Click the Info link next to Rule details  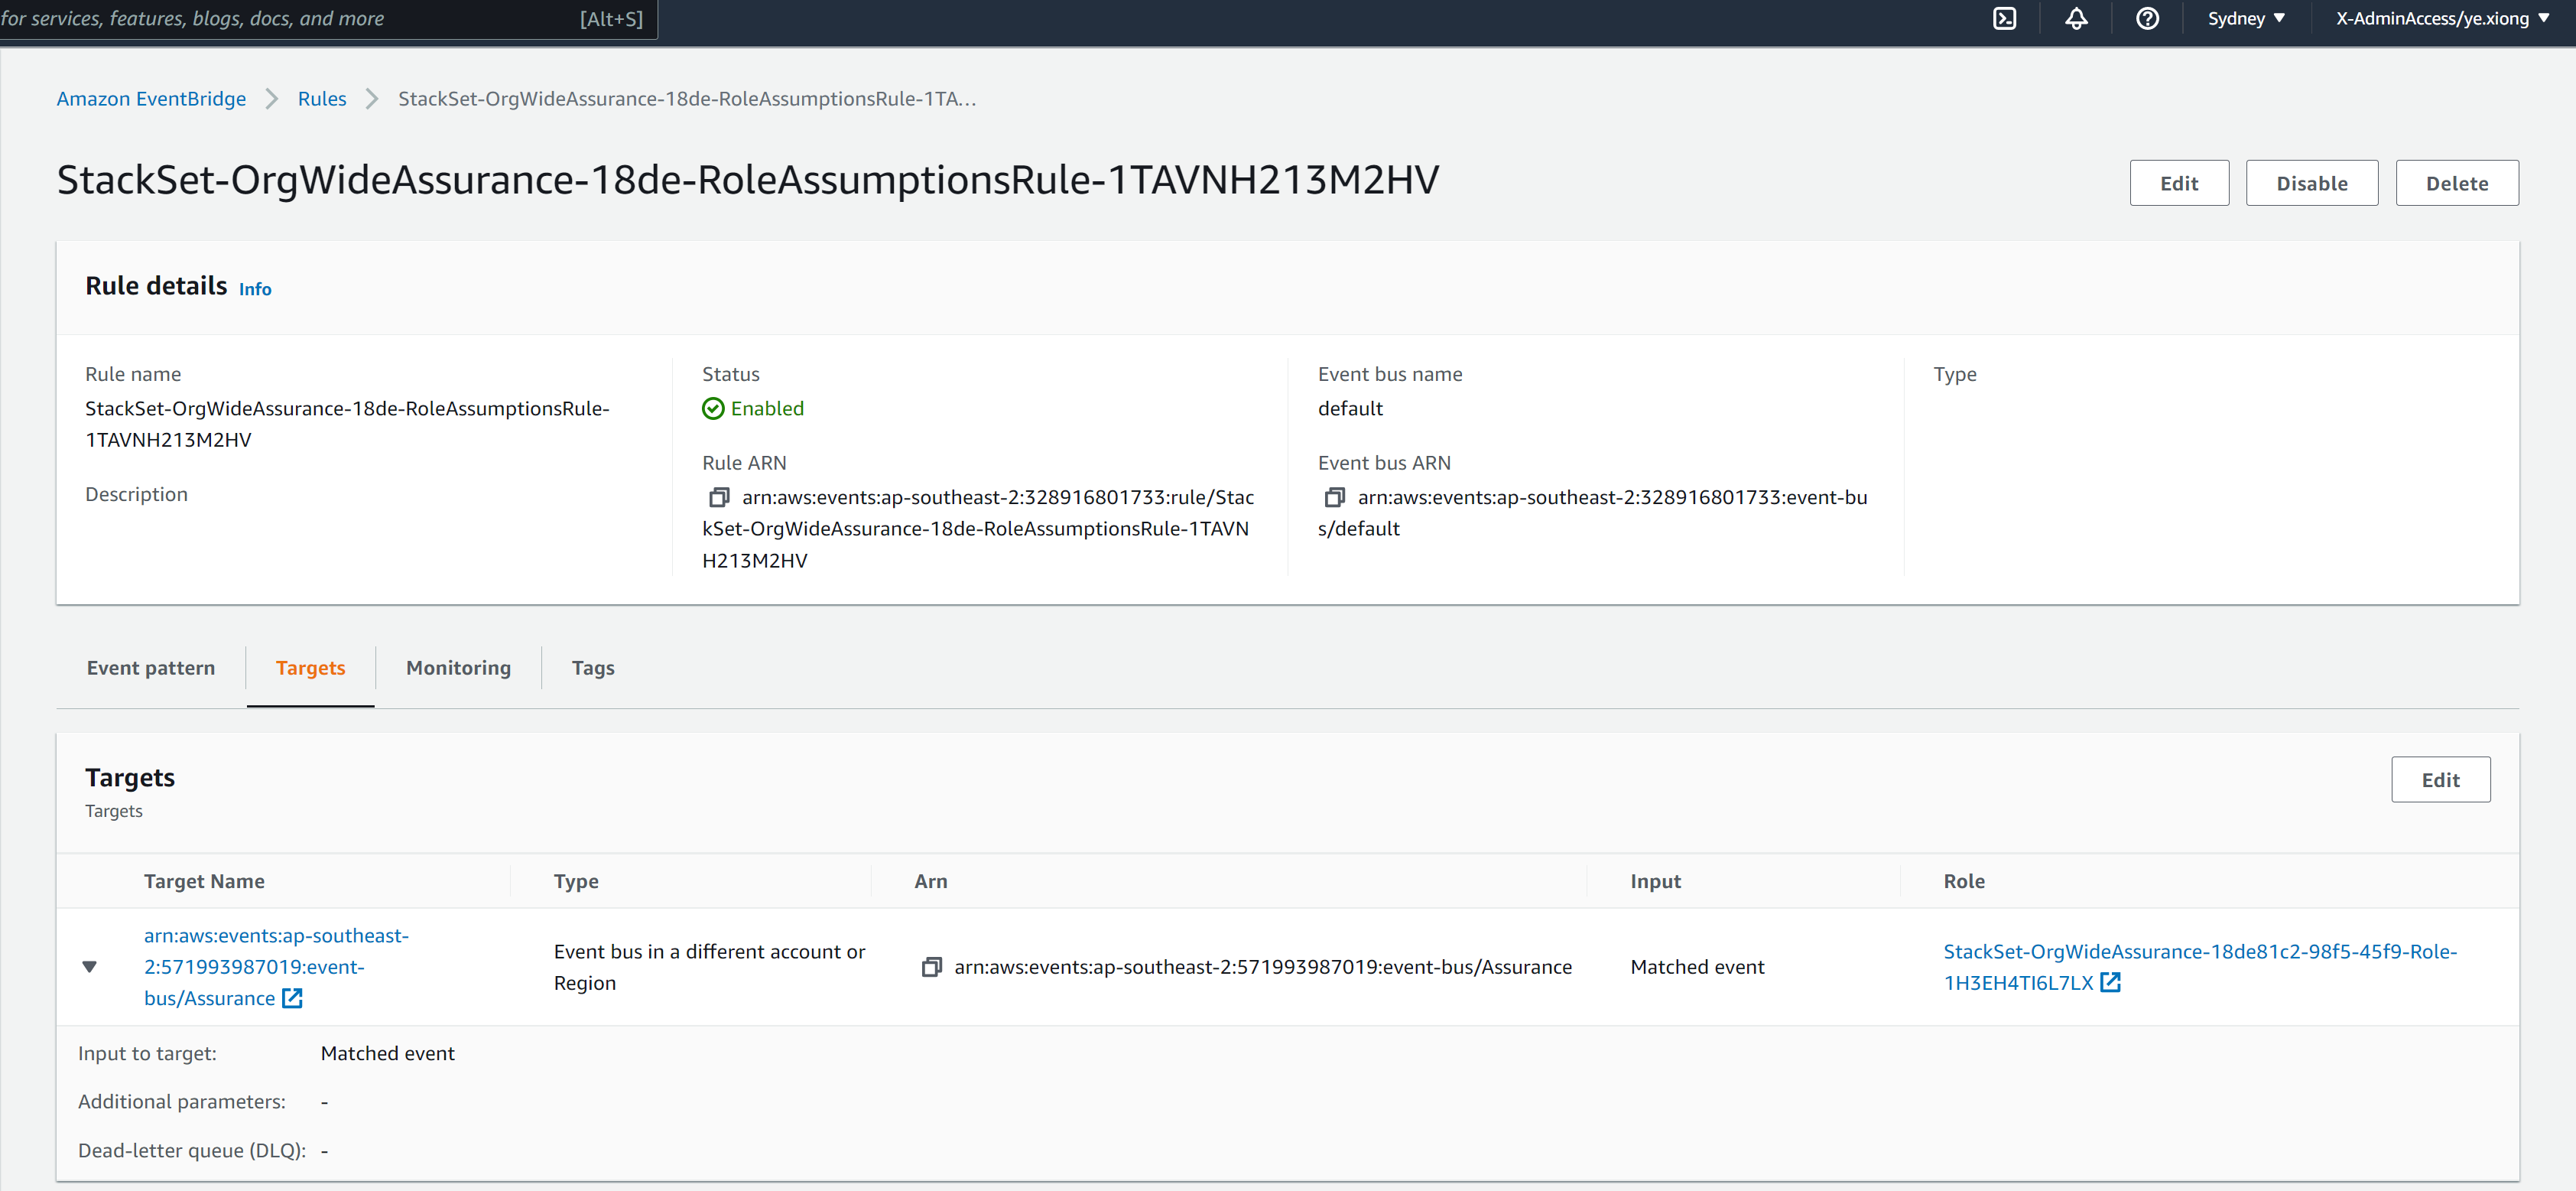point(255,289)
